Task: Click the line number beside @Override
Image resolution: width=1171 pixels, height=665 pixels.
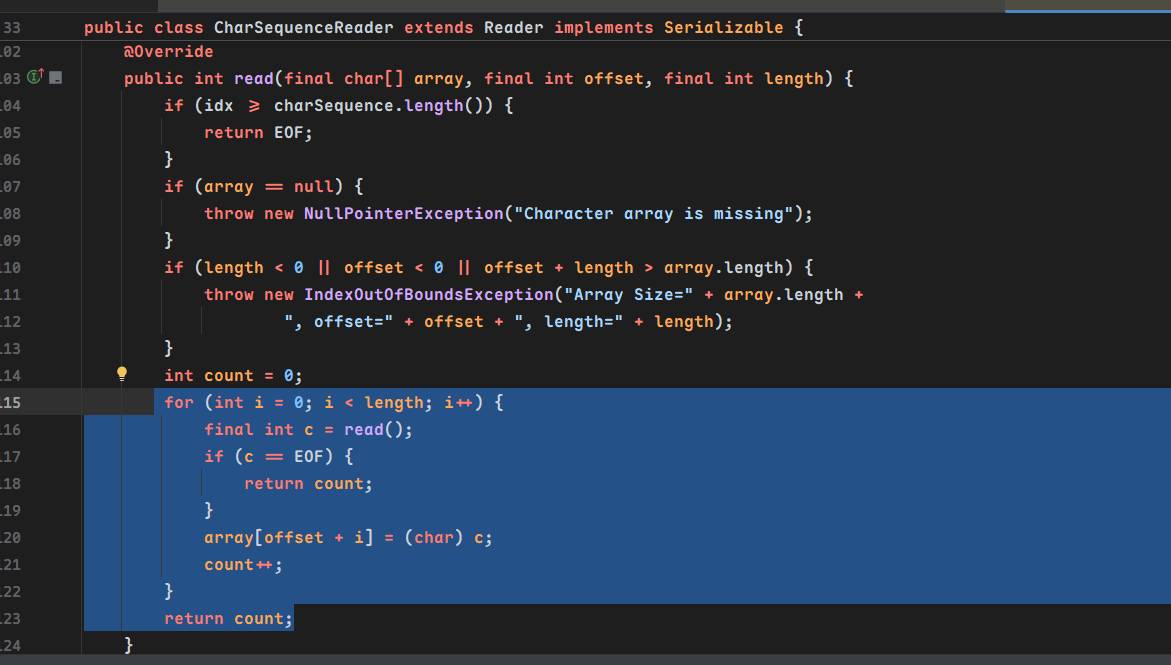Action: (12, 51)
